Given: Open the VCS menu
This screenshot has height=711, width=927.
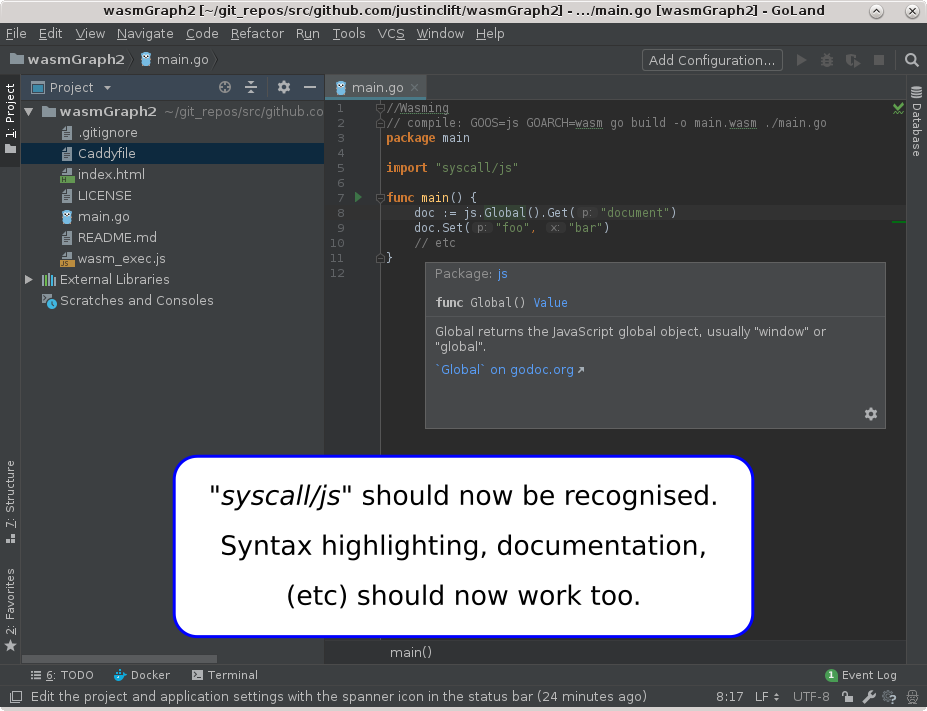Looking at the screenshot, I should (x=391, y=34).
